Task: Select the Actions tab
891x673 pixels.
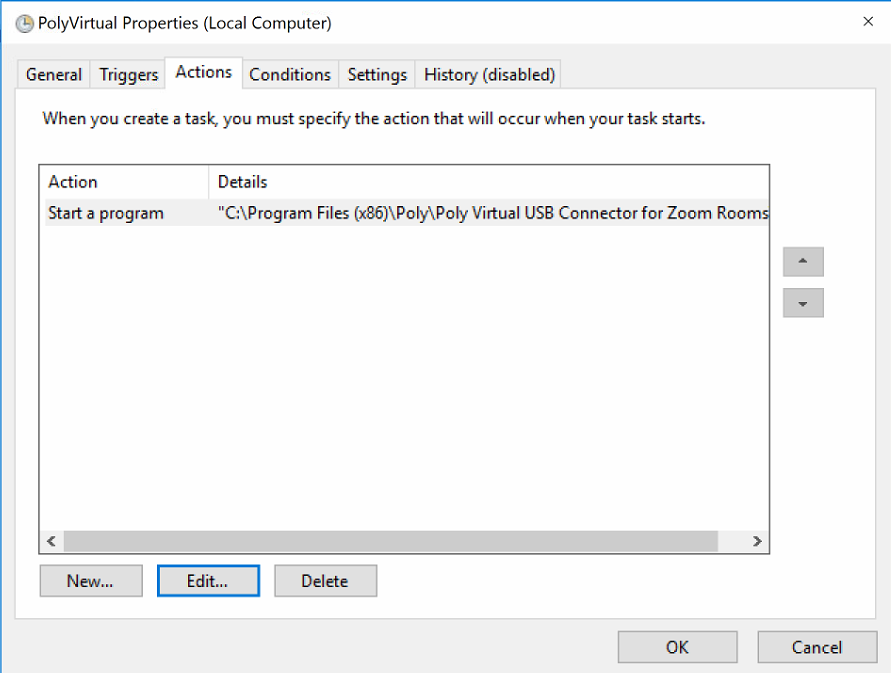Action: click(203, 72)
